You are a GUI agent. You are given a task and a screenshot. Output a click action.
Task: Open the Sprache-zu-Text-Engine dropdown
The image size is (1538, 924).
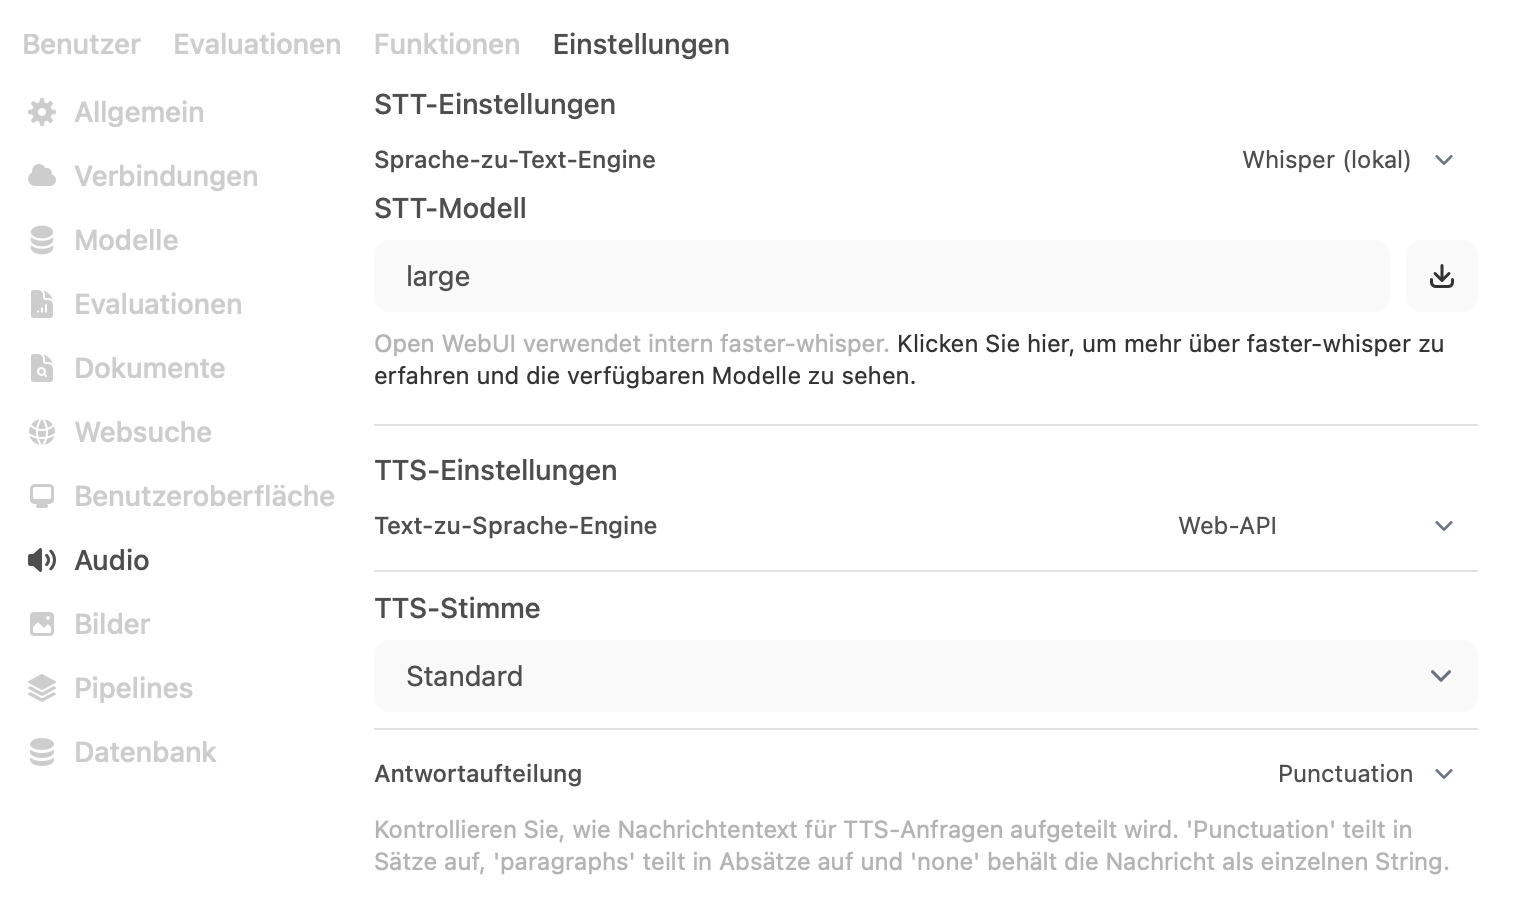(1347, 160)
